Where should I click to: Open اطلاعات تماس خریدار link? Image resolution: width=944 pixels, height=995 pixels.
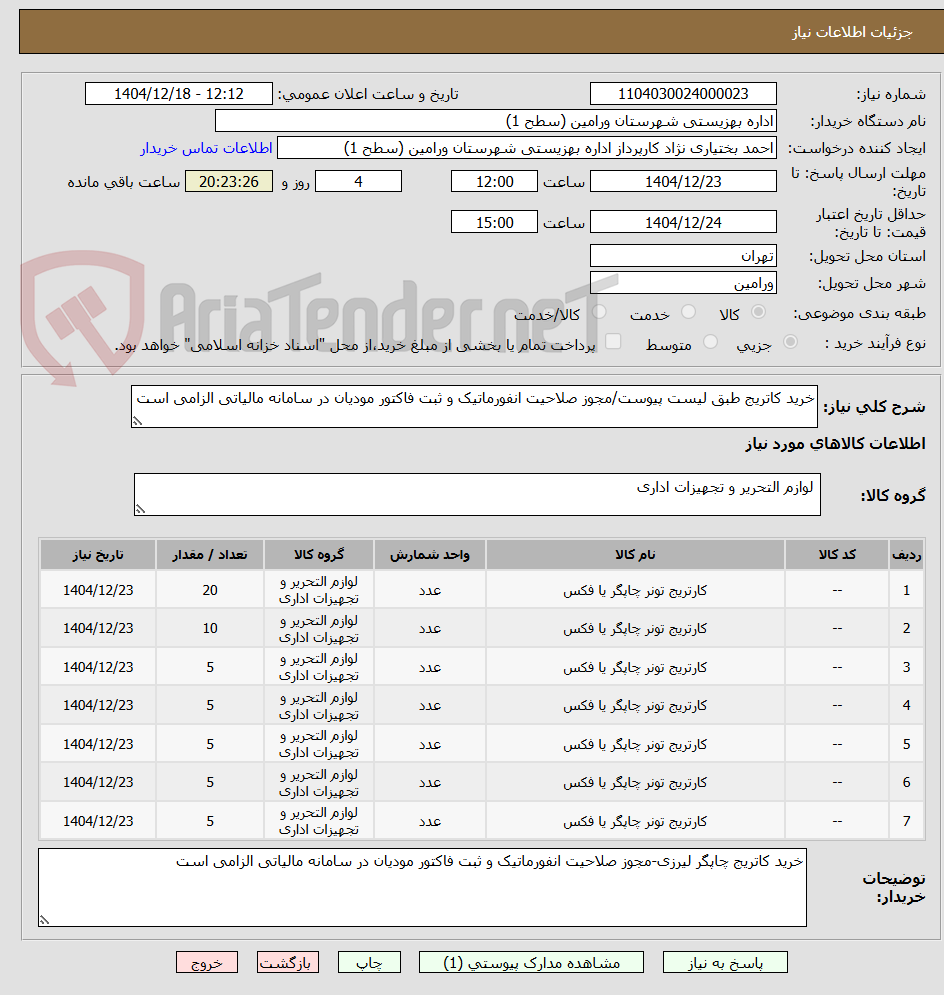(x=206, y=148)
